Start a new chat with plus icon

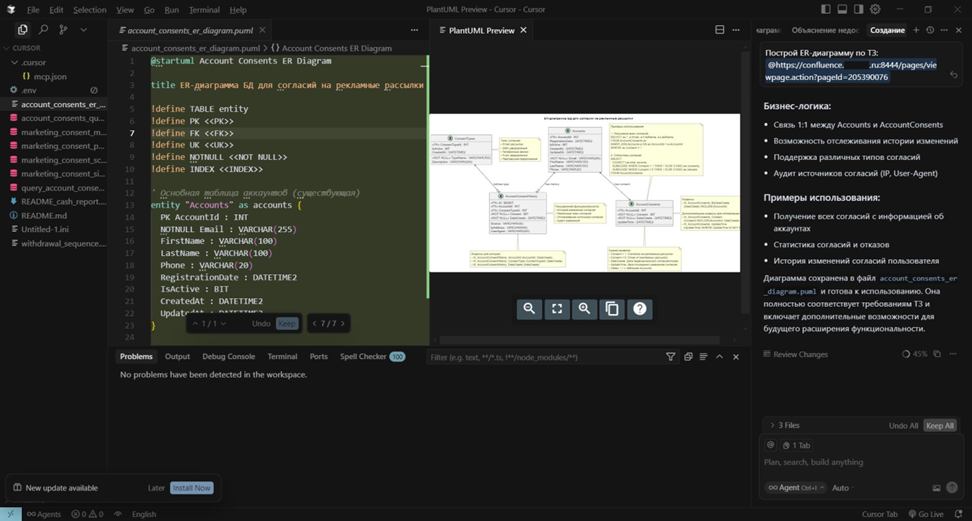[915, 30]
